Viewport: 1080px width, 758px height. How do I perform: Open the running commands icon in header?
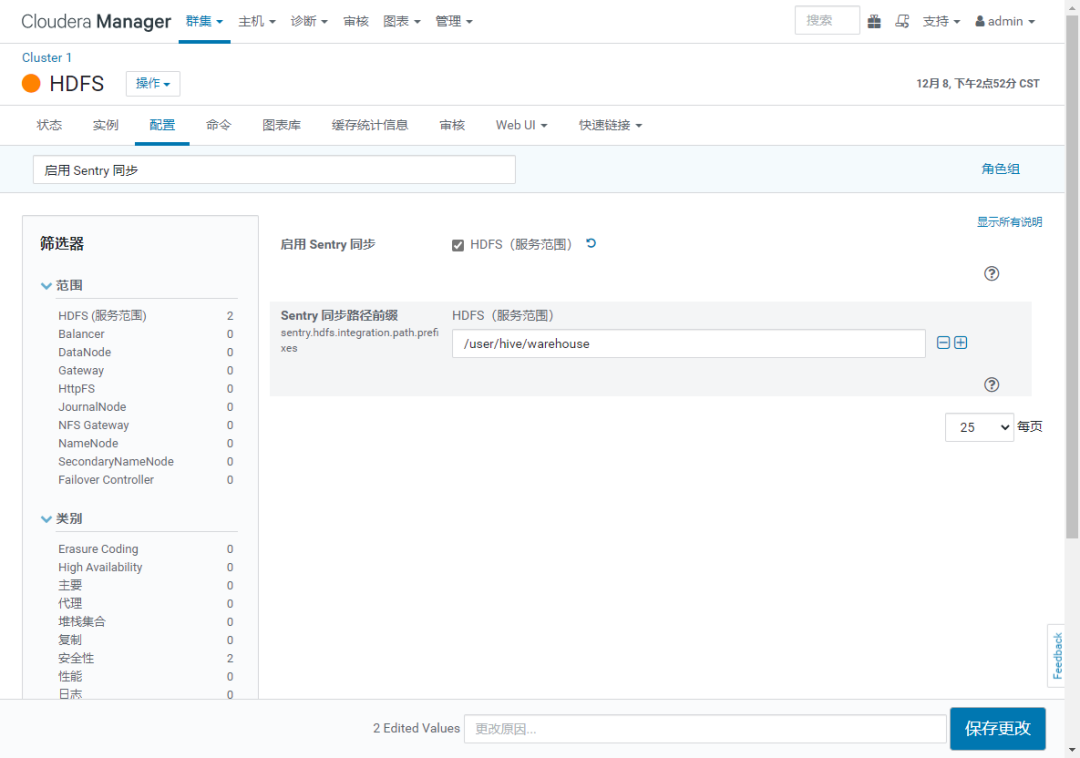click(902, 21)
